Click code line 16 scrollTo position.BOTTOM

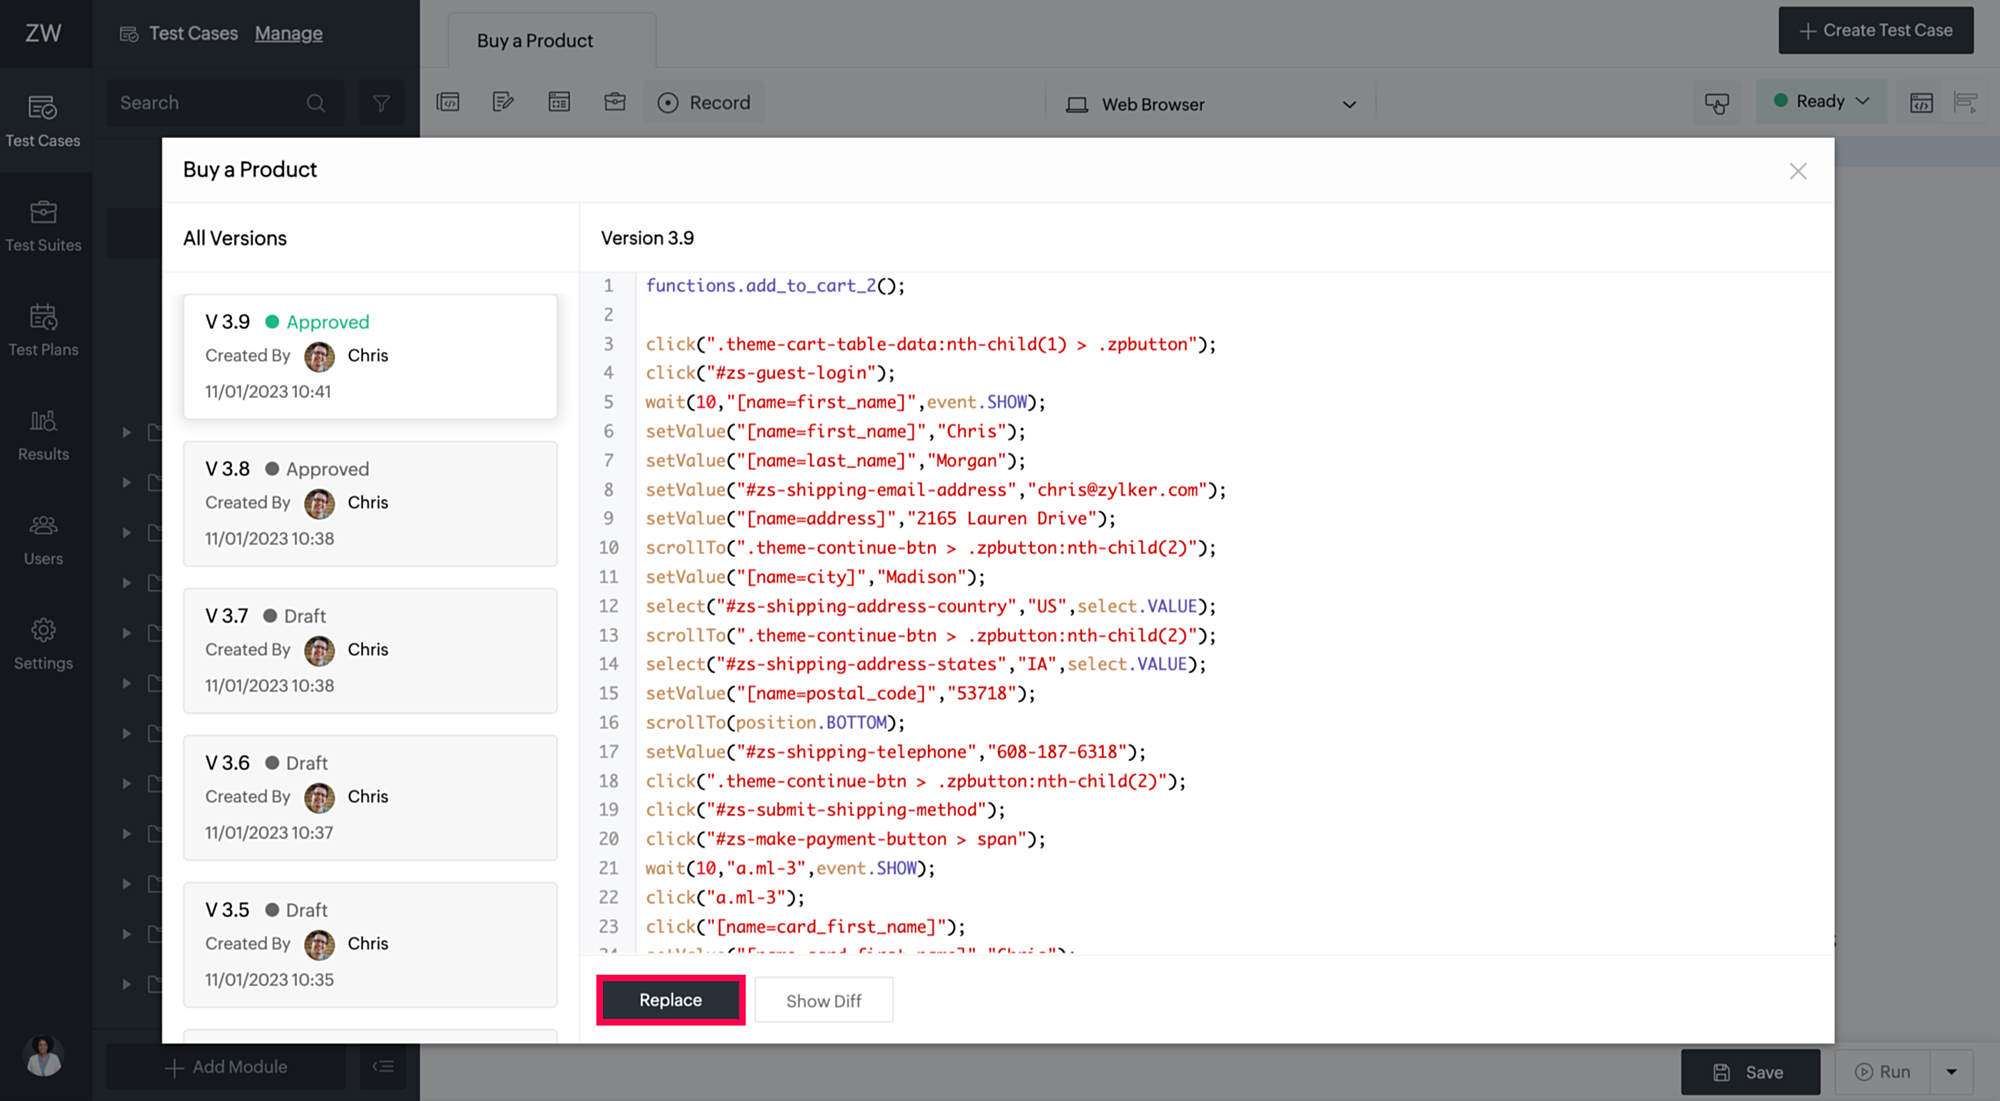point(775,723)
